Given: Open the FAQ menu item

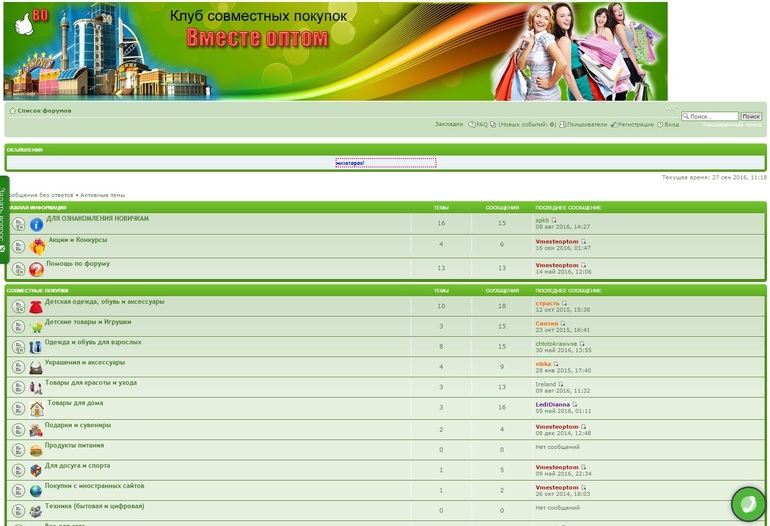Looking at the screenshot, I should click(480, 125).
